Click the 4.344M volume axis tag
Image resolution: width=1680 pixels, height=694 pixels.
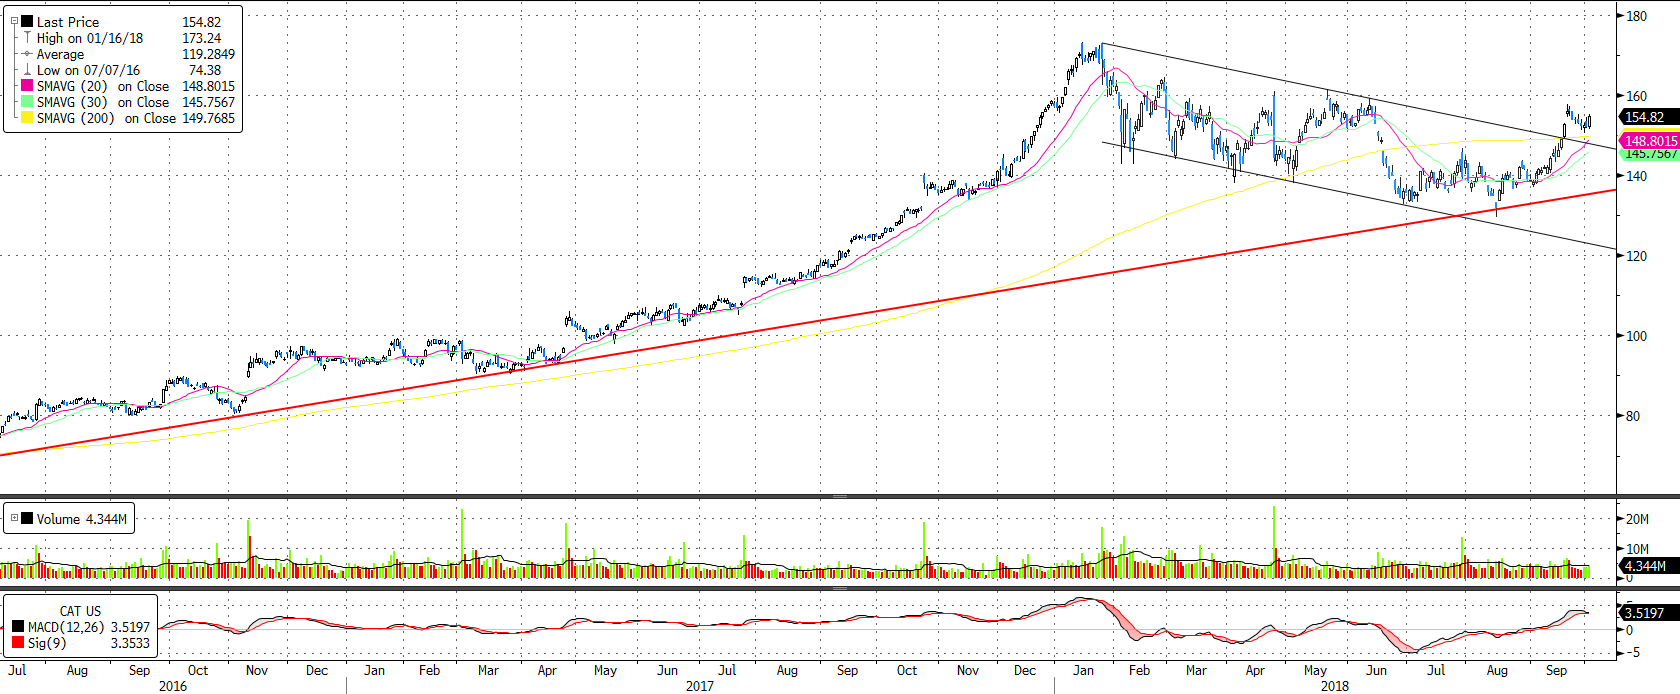[x=1649, y=566]
